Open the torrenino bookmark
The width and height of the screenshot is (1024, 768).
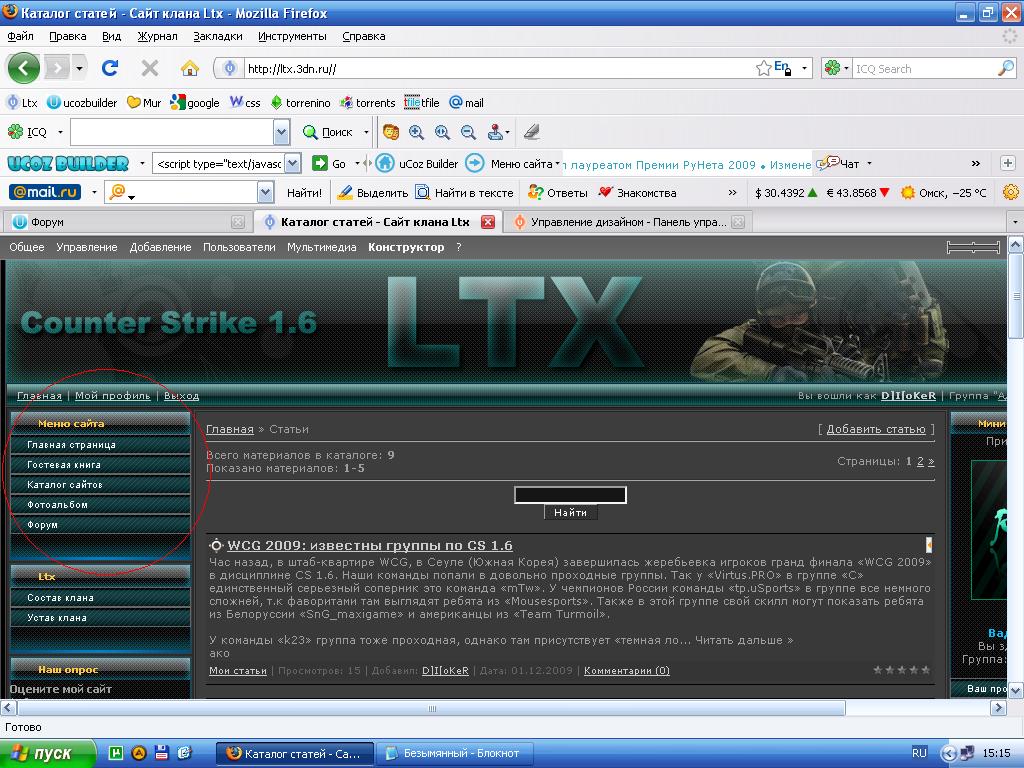pos(300,103)
